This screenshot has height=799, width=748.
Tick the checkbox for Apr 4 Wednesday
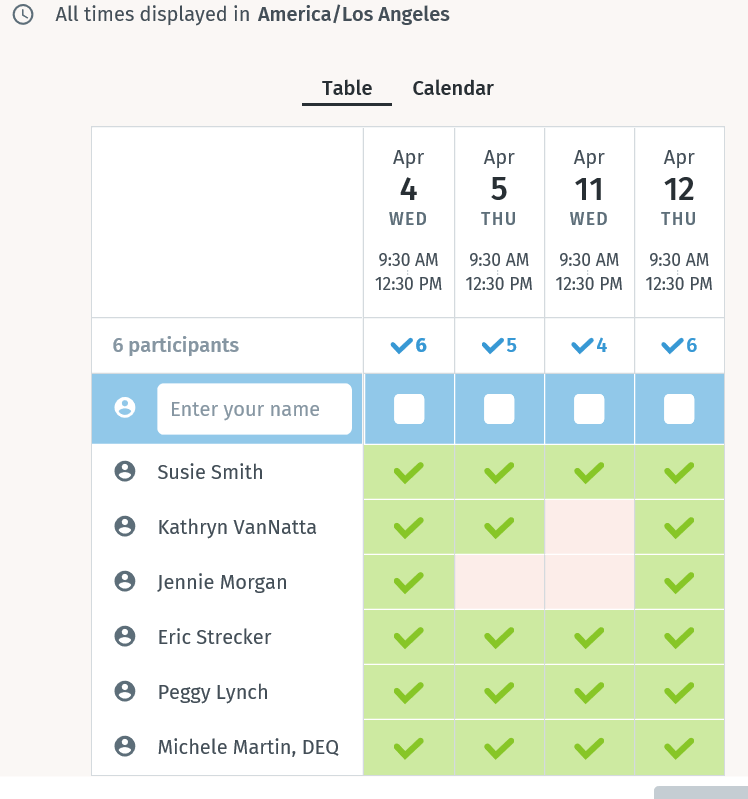pos(409,409)
